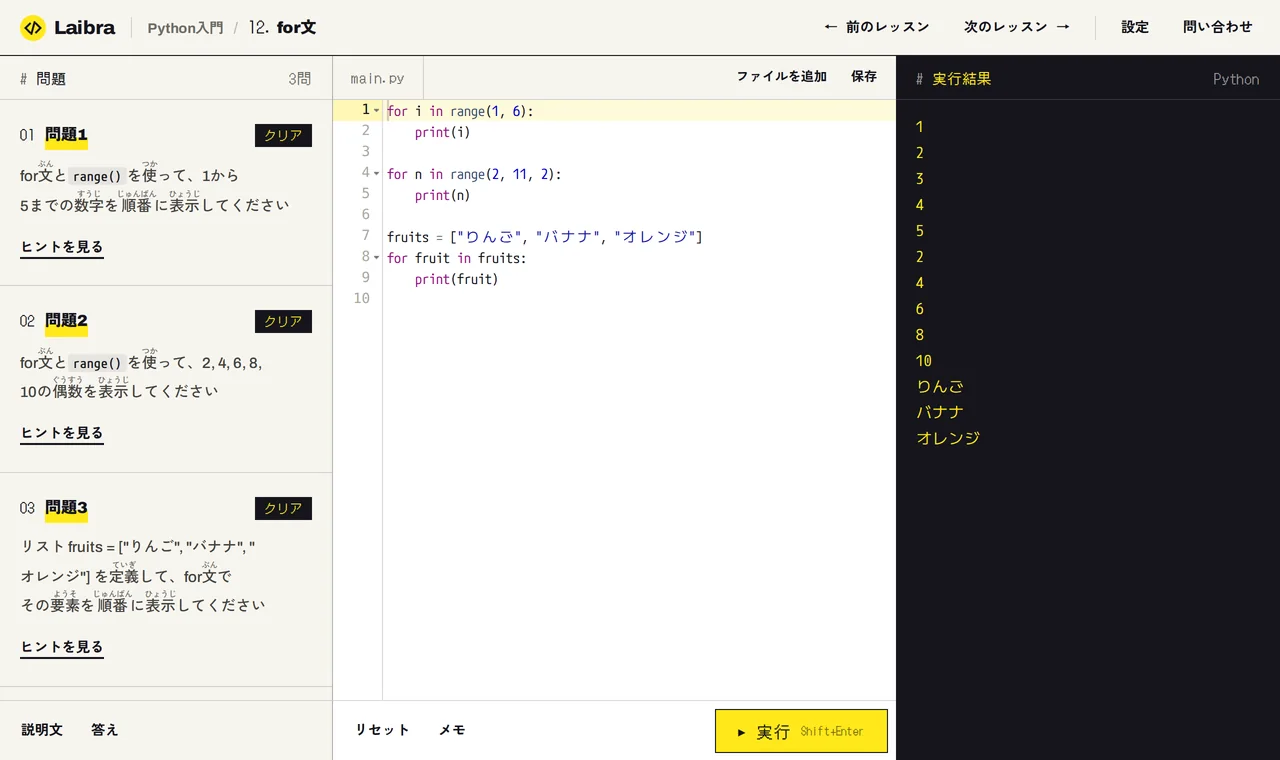1280x760 pixels.
Task: Click line number 10 in gutter
Action: coord(361,299)
